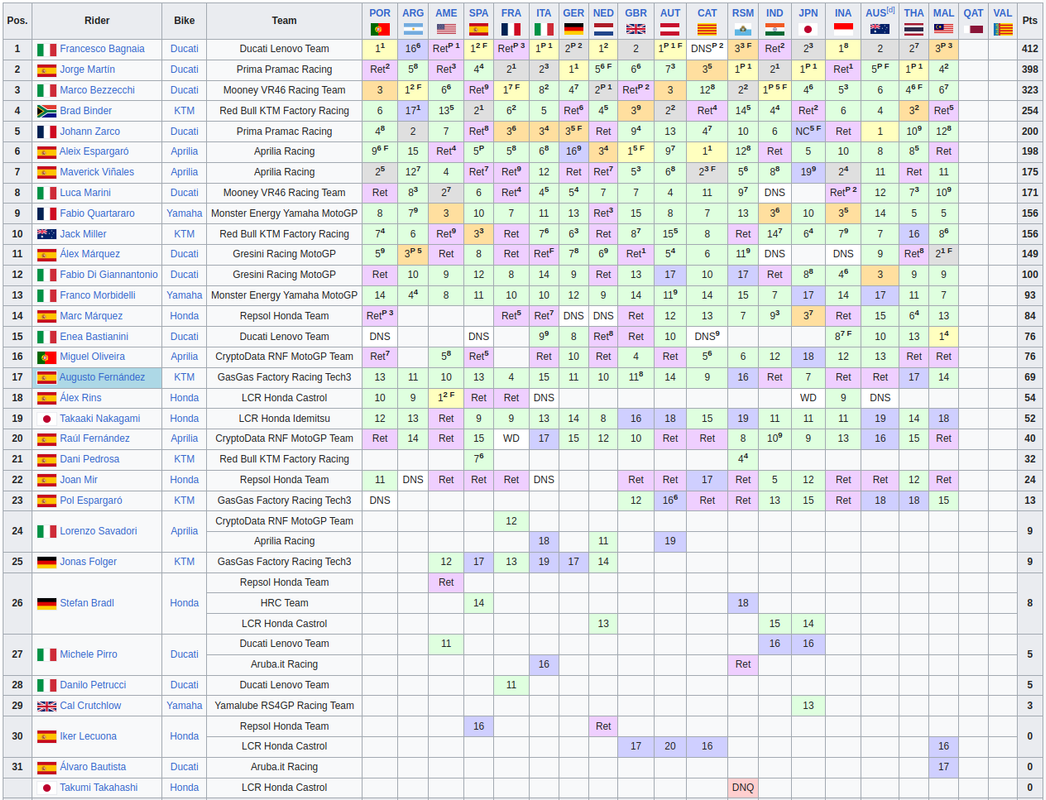Open the MAL race header link
This screenshot has height=800, width=1046.
(x=943, y=13)
